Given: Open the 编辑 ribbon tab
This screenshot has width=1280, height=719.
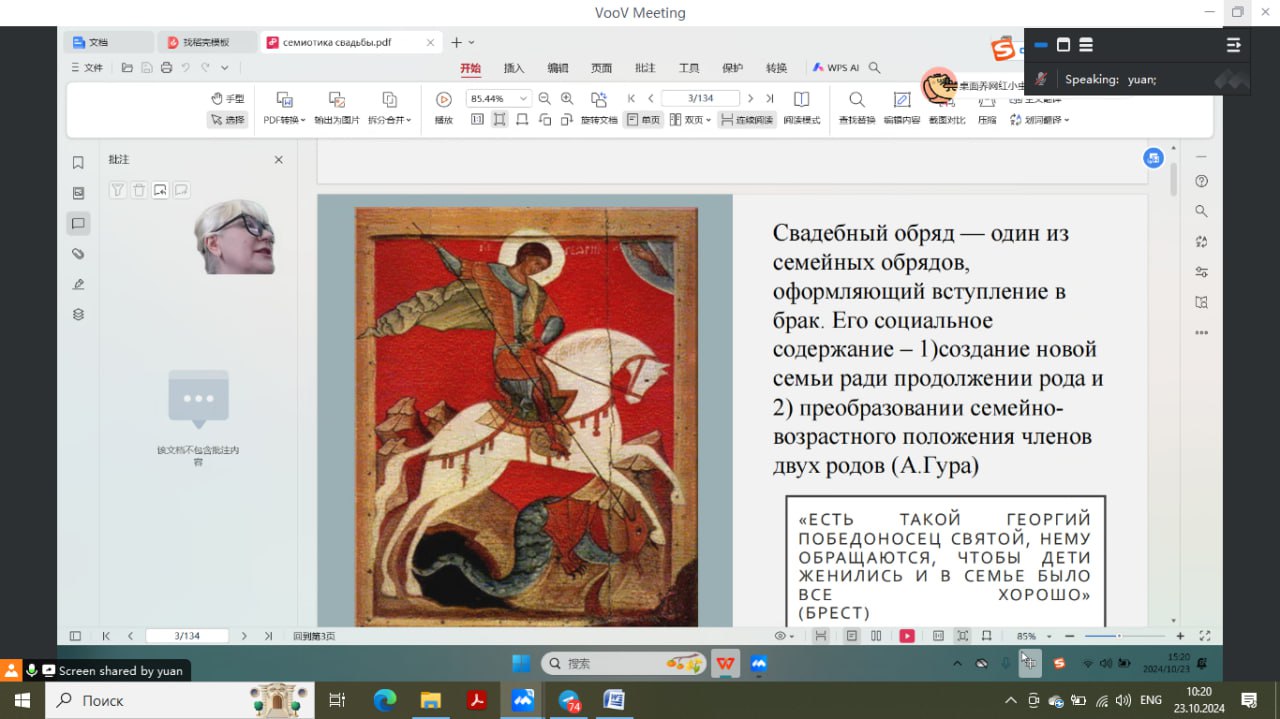Looking at the screenshot, I should tap(557, 68).
